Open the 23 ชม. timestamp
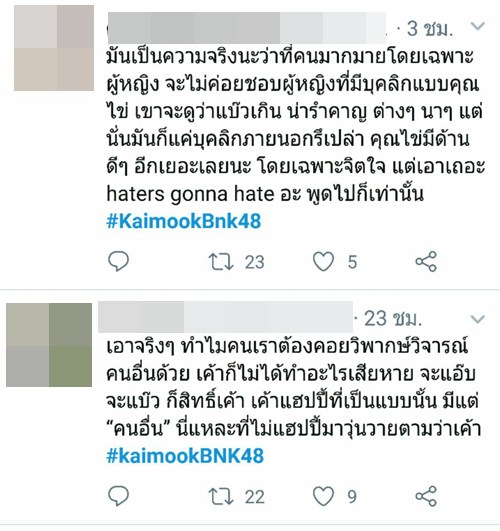This screenshot has height=531, width=500. point(393,319)
